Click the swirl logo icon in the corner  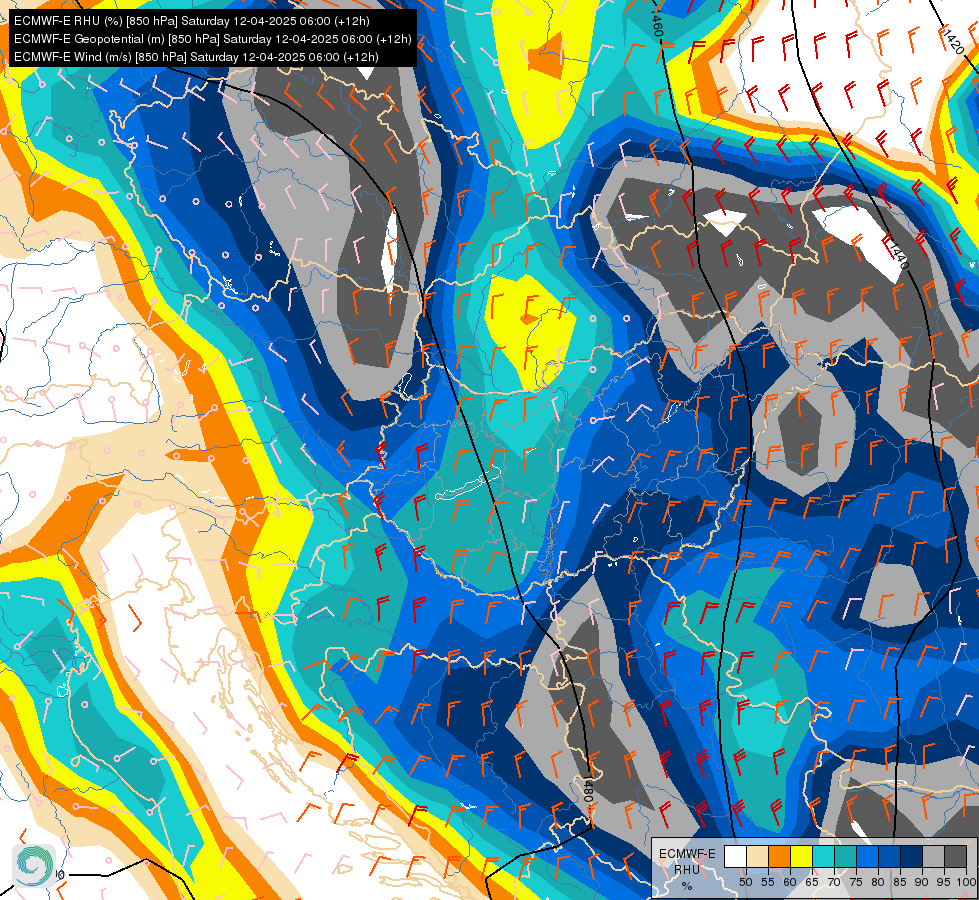34,866
